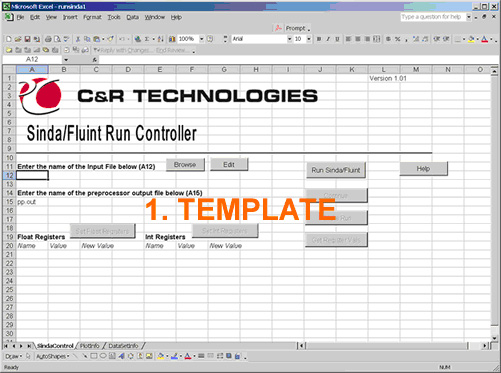
Task: Toggle Bold formatting
Action: [x=319, y=39]
